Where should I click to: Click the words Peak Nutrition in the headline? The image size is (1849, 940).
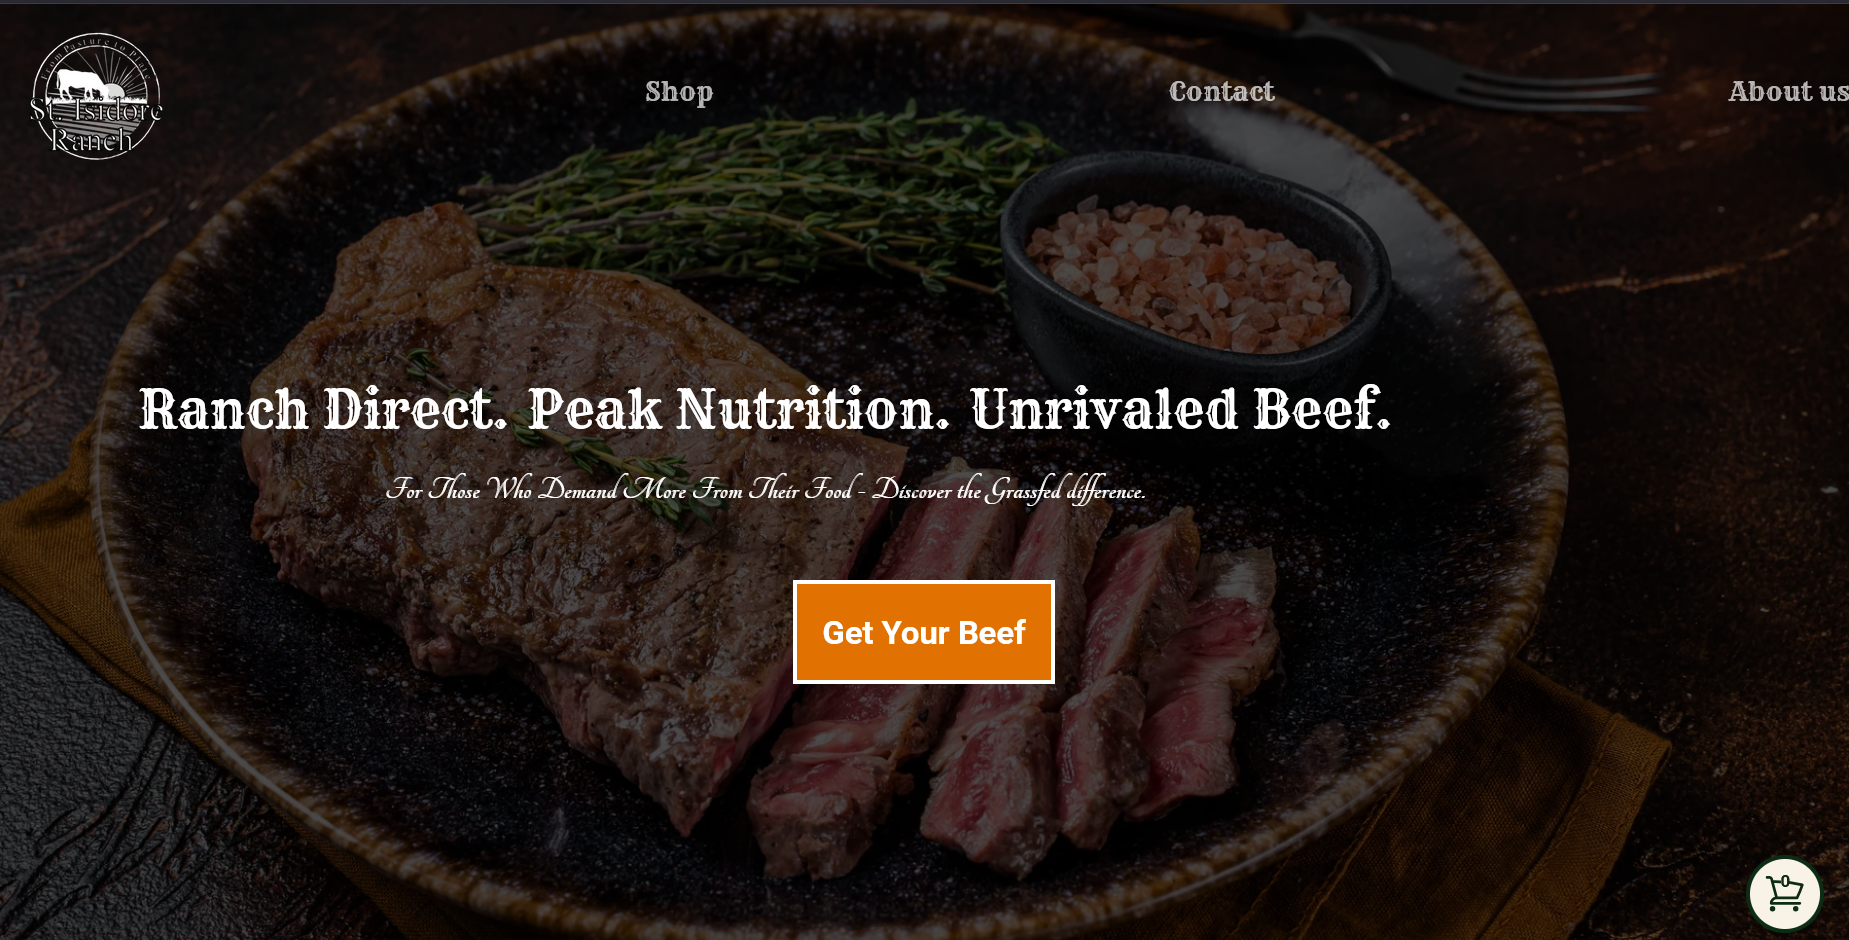pos(738,409)
